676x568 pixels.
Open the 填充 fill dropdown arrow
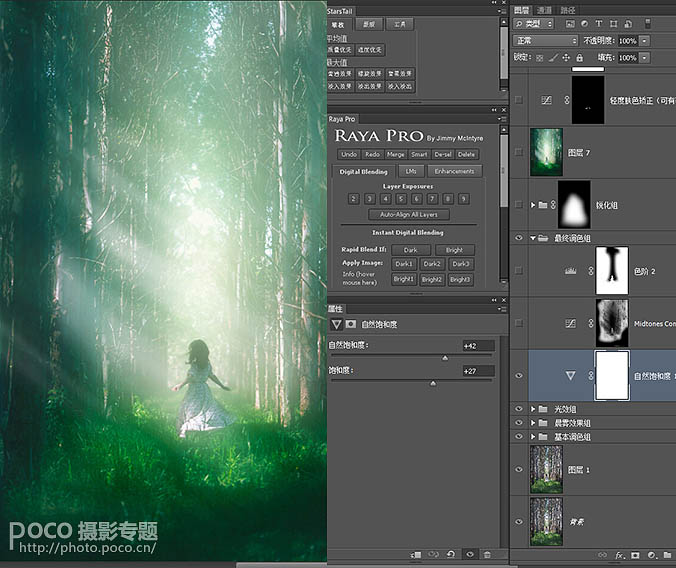[x=645, y=57]
